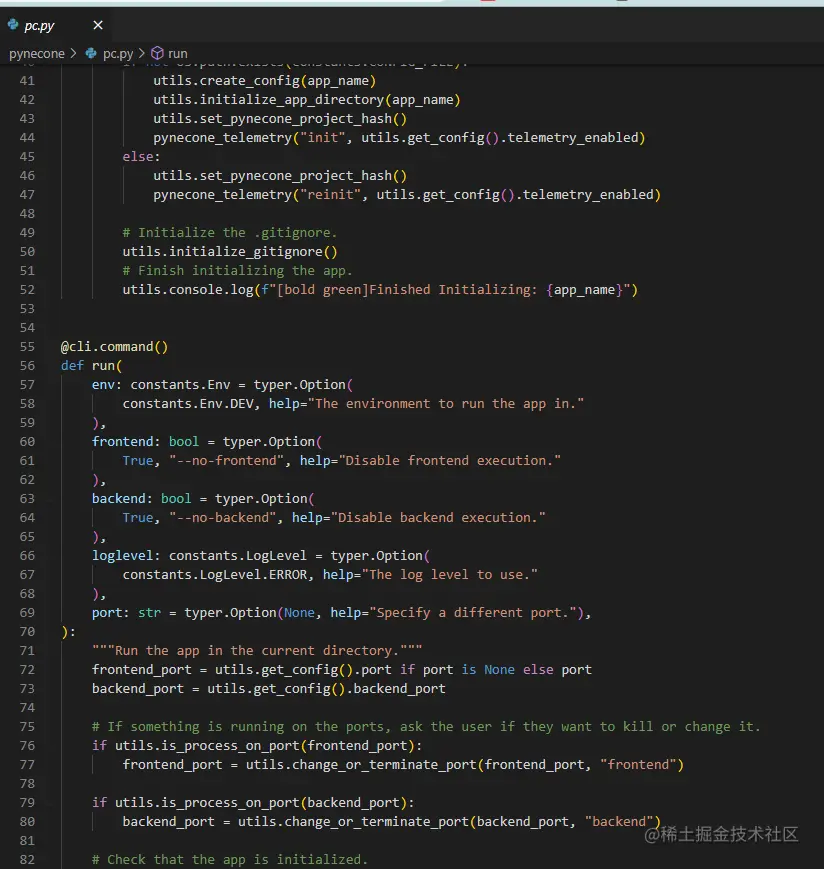The width and height of the screenshot is (824, 869).
Task: Click breadcrumb chevron after pc.py
Action: coord(142,53)
